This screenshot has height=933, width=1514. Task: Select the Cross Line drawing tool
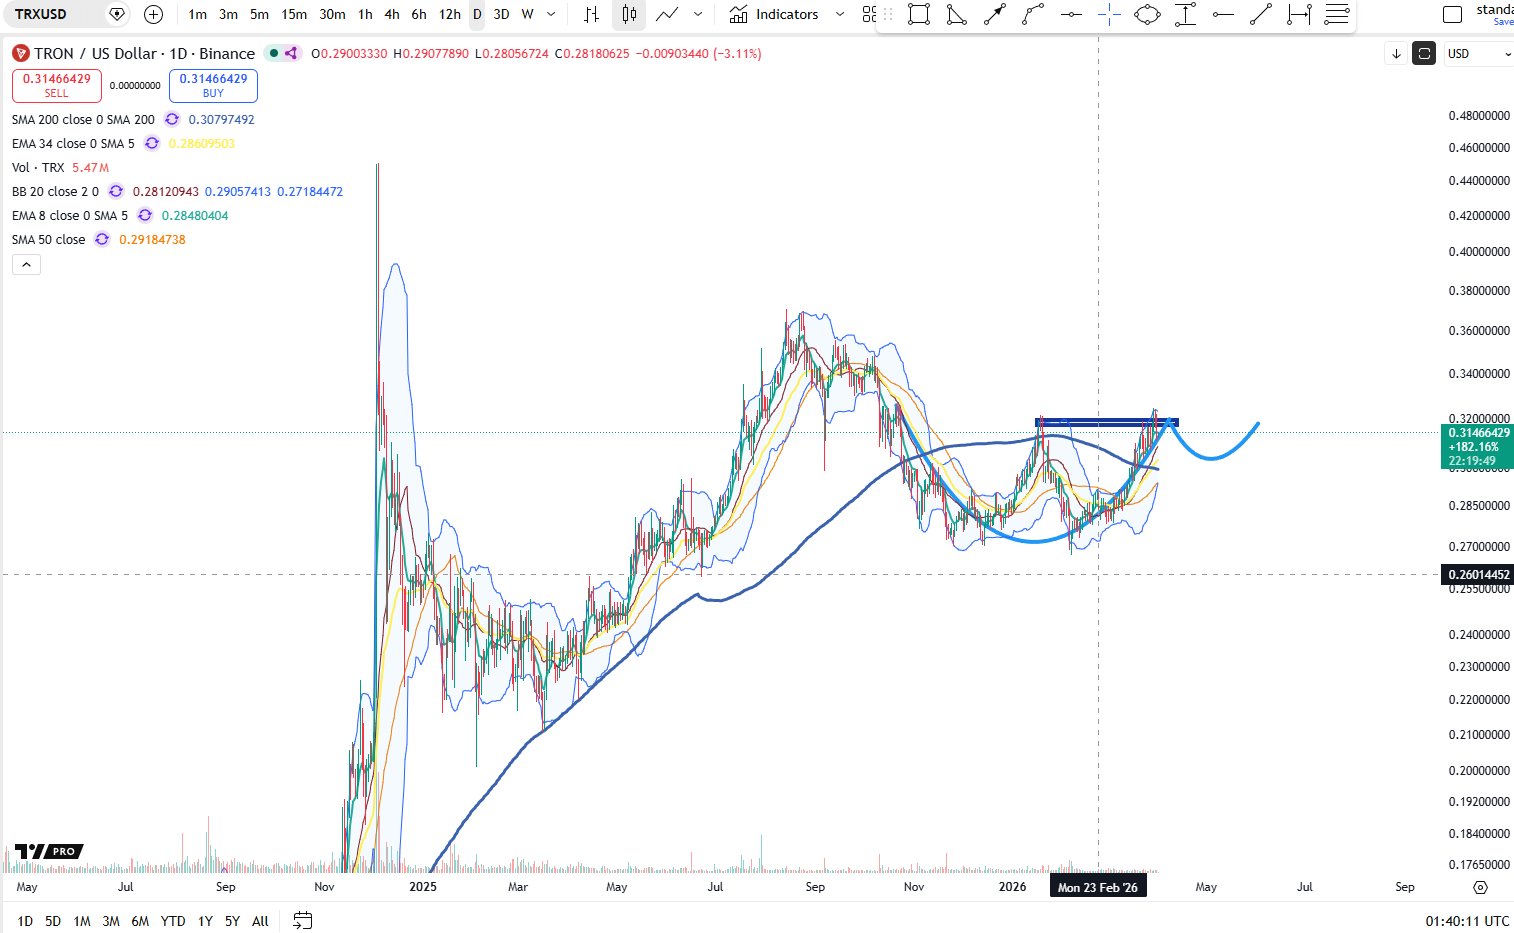(x=1109, y=14)
